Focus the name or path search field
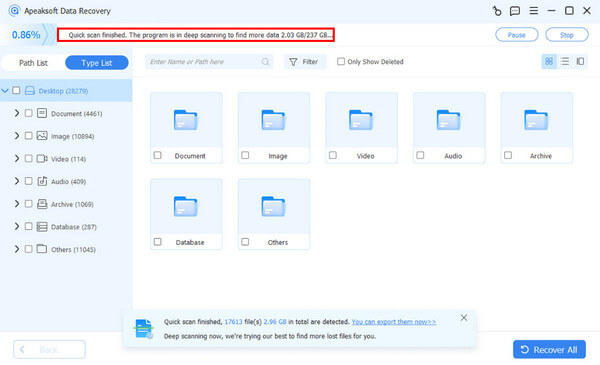This screenshot has width=600, height=365. point(209,62)
